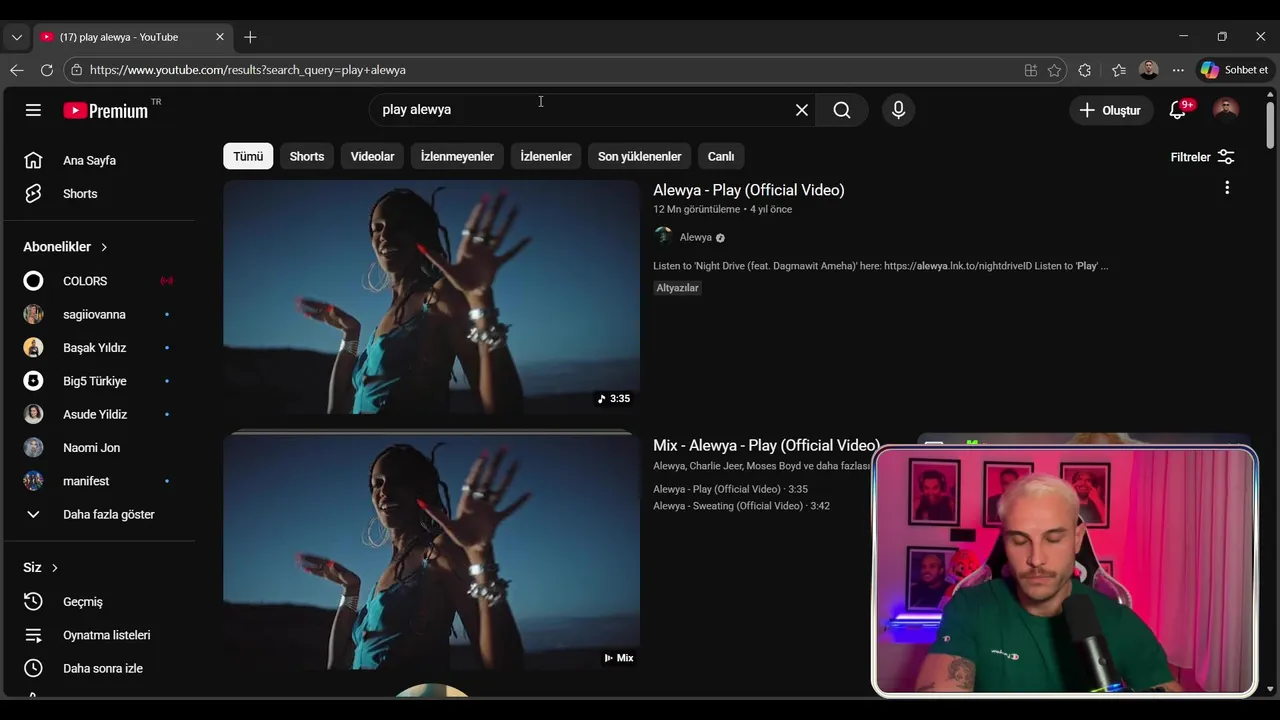The height and width of the screenshot is (720, 1280).
Task: Click the page vertical scrollbar
Action: (x=1271, y=125)
